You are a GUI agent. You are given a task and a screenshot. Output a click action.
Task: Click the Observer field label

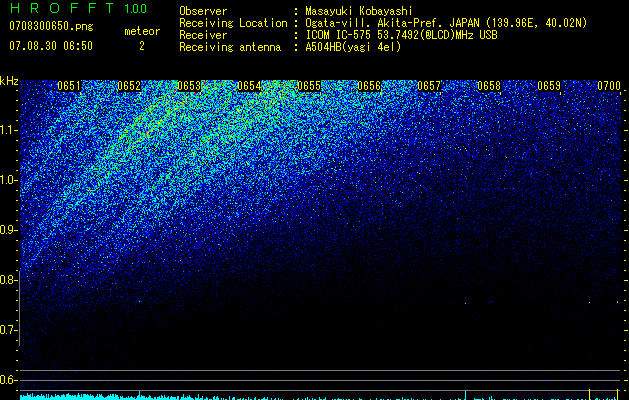203,11
